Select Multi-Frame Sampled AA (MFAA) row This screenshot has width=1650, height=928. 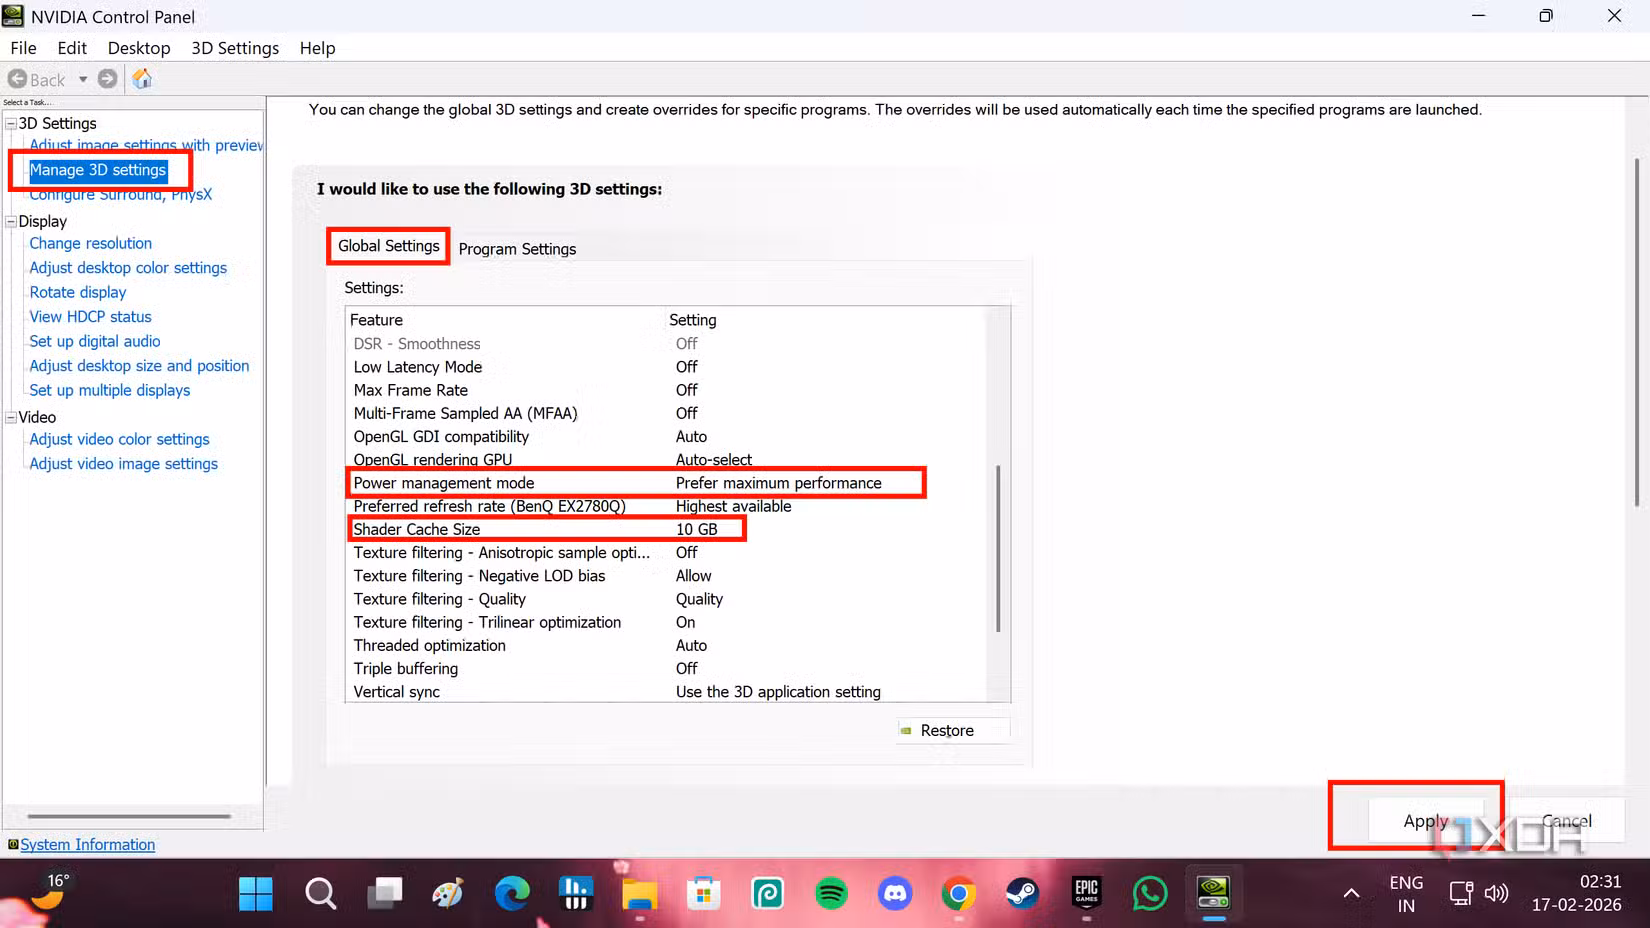(x=665, y=413)
